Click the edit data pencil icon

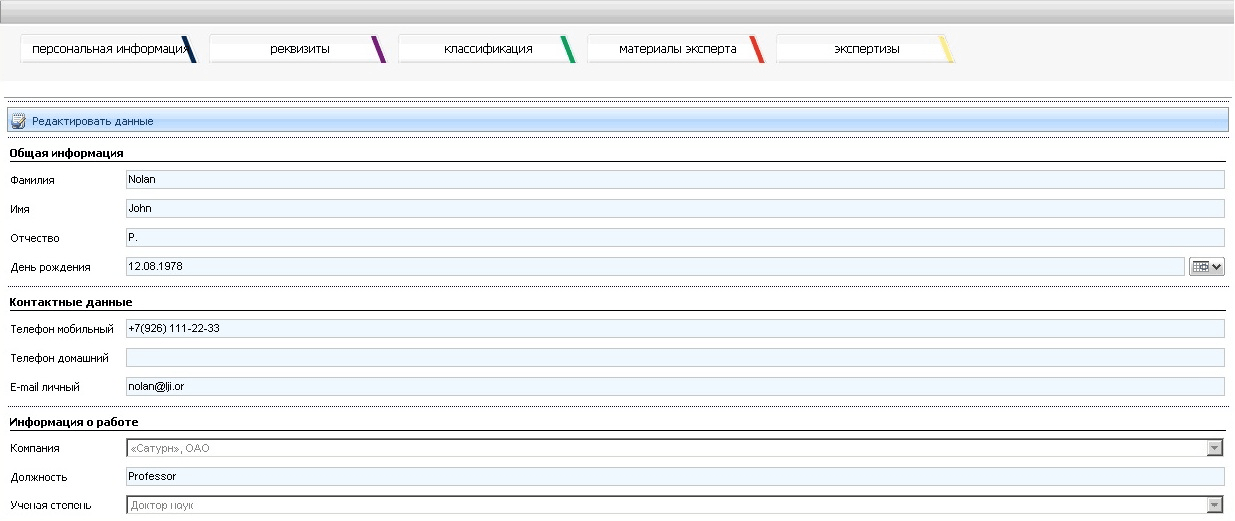(x=18, y=121)
